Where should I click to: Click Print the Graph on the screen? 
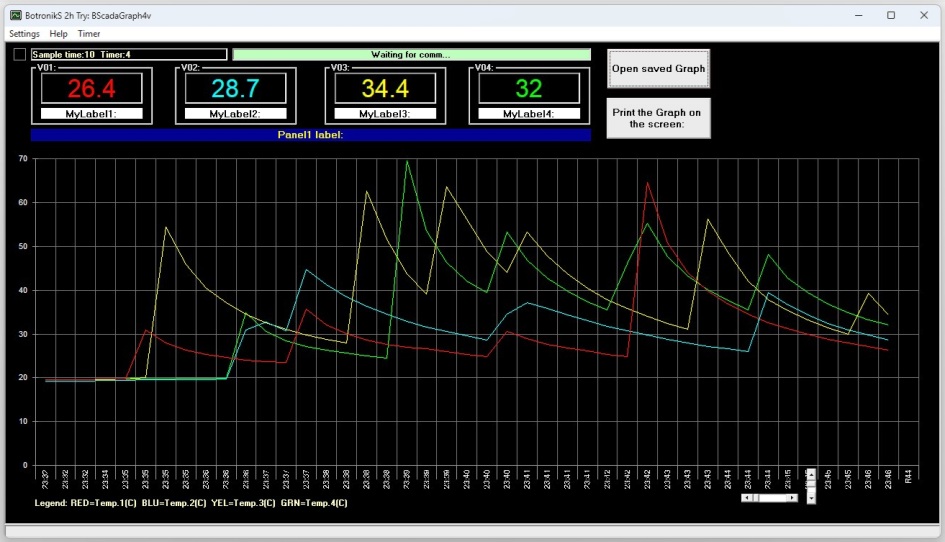(658, 118)
